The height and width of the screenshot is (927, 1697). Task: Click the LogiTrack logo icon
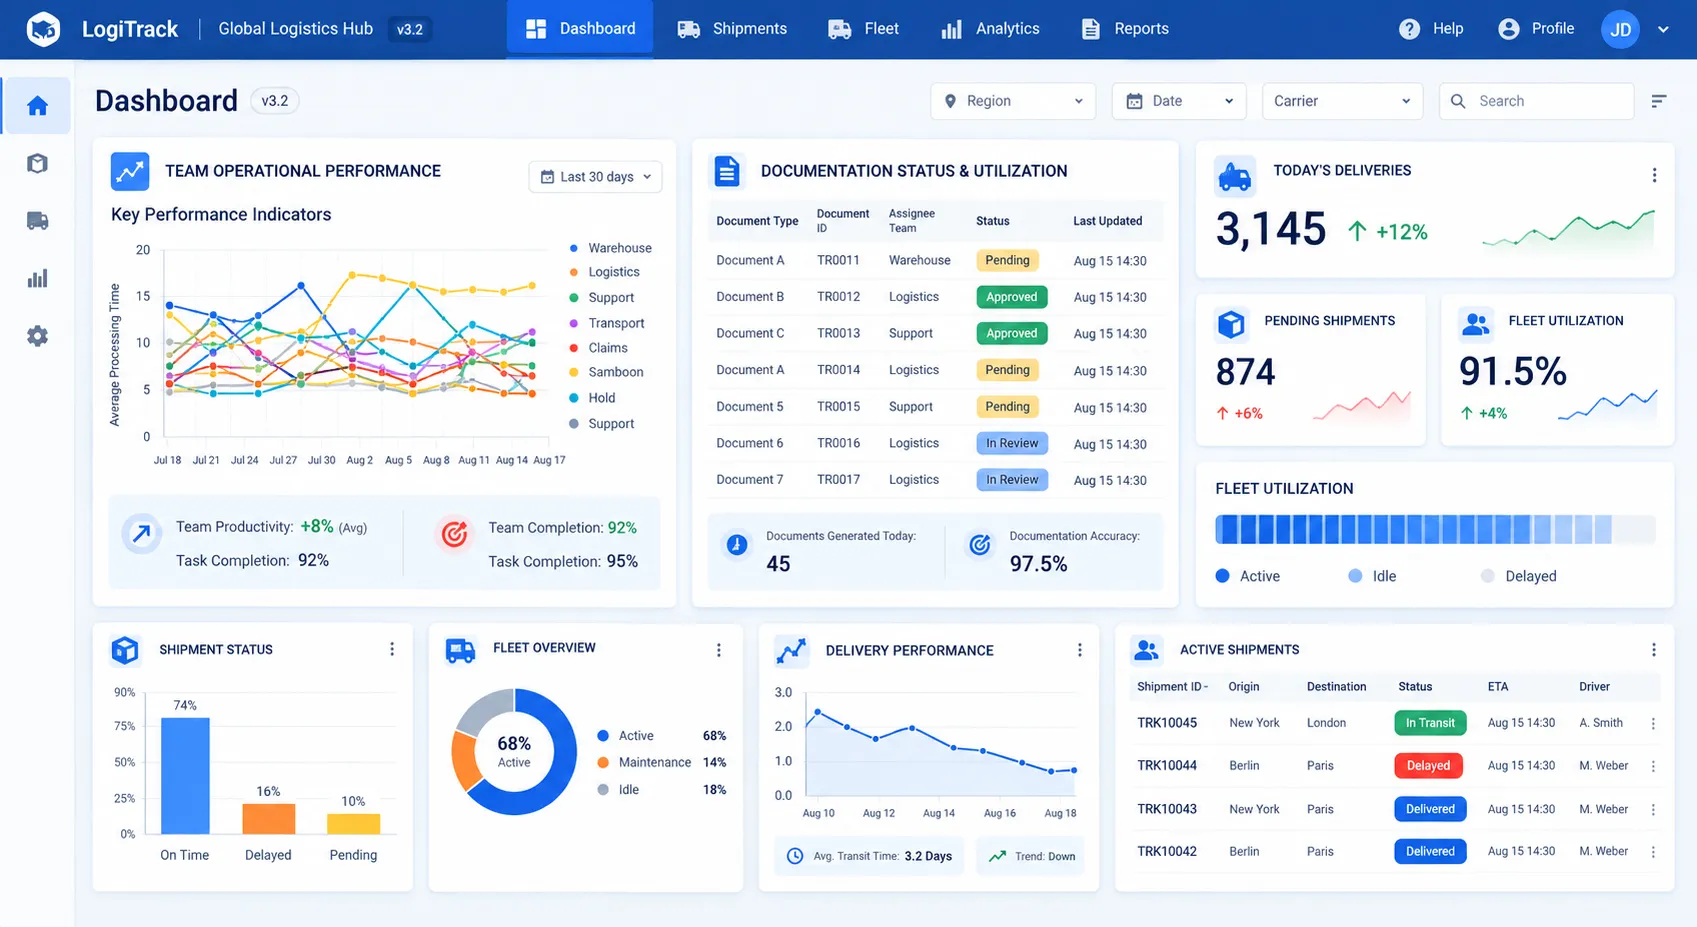(43, 29)
